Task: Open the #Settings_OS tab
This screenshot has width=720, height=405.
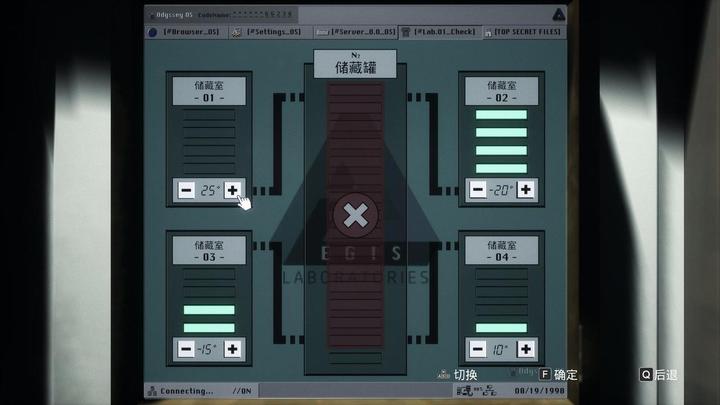Action: point(271,32)
